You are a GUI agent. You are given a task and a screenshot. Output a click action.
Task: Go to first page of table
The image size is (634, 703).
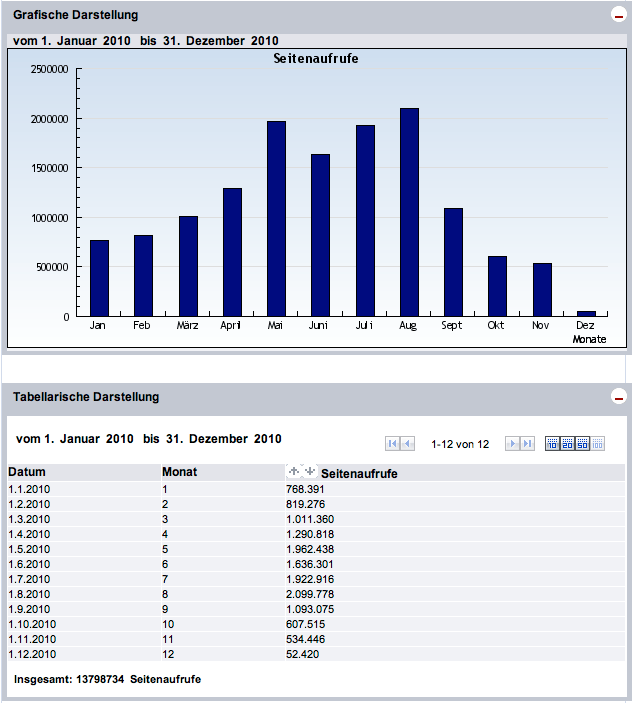[x=393, y=444]
